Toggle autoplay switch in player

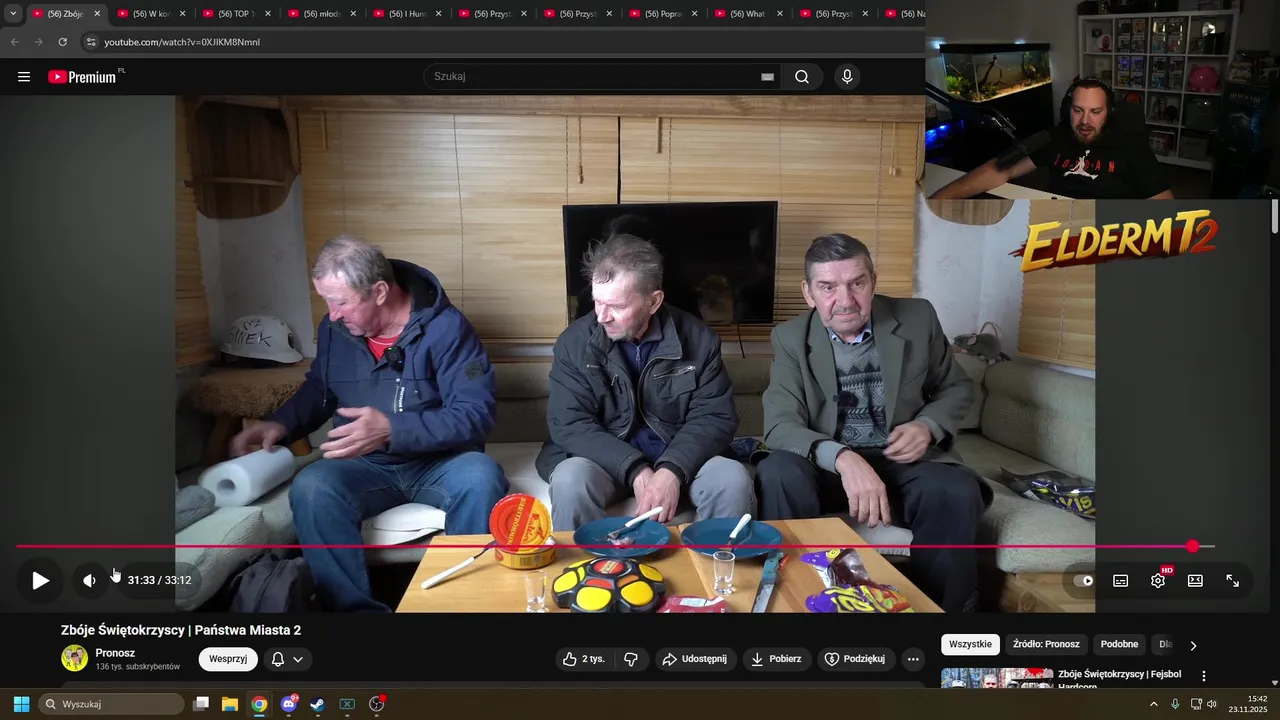[1083, 580]
